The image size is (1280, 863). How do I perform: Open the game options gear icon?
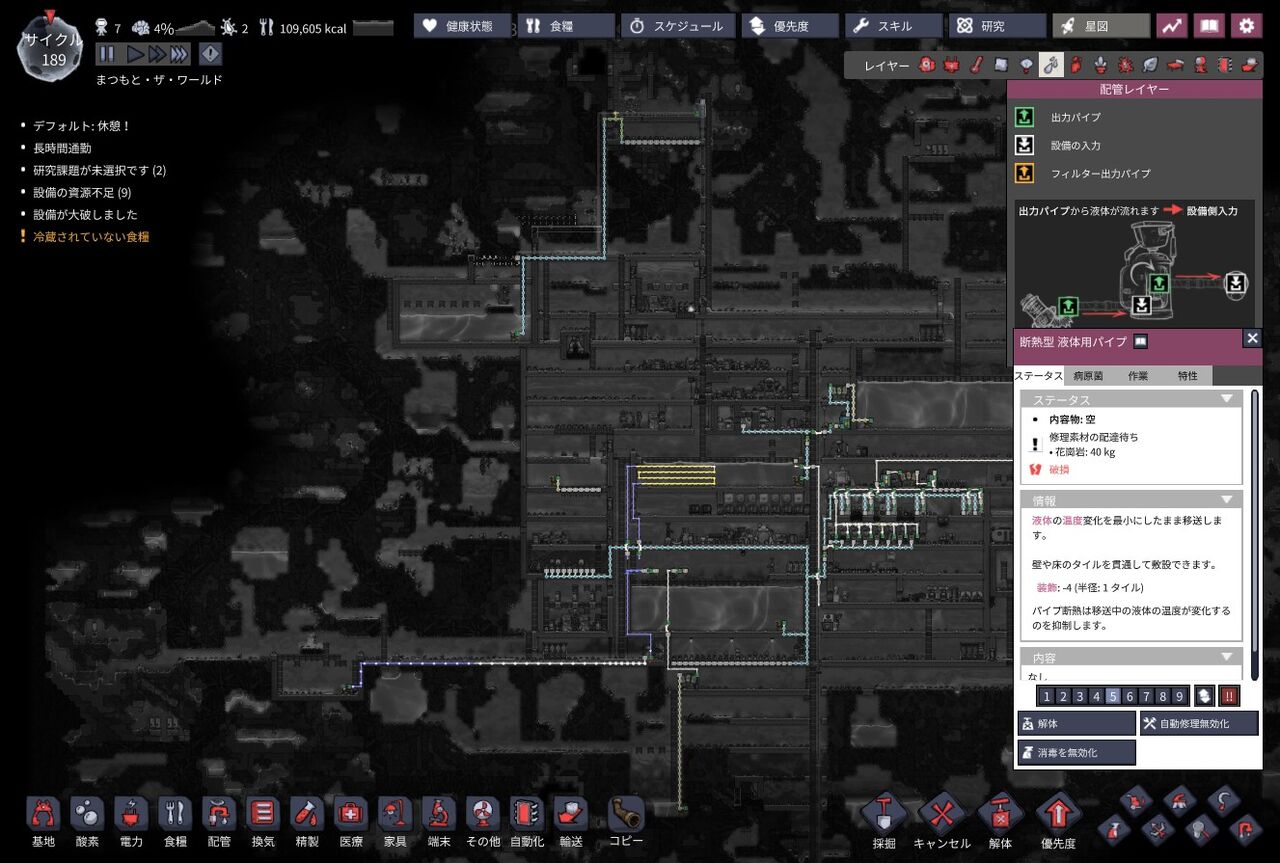(x=1246, y=26)
